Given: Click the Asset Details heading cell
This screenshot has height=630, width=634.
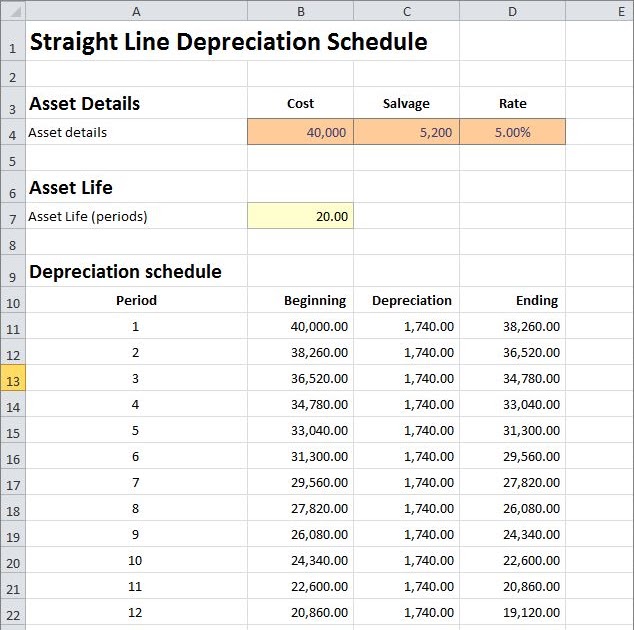Looking at the screenshot, I should (136, 103).
